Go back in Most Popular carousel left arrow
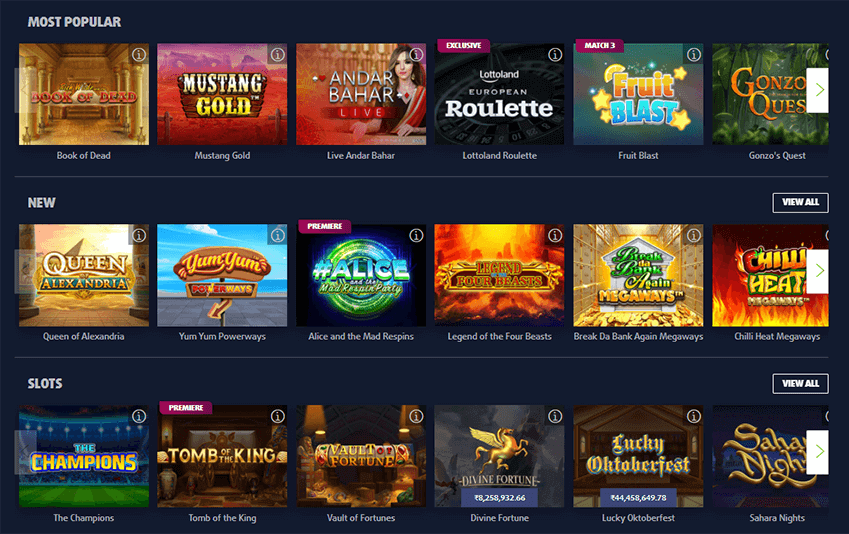The image size is (849, 534). click(x=25, y=90)
